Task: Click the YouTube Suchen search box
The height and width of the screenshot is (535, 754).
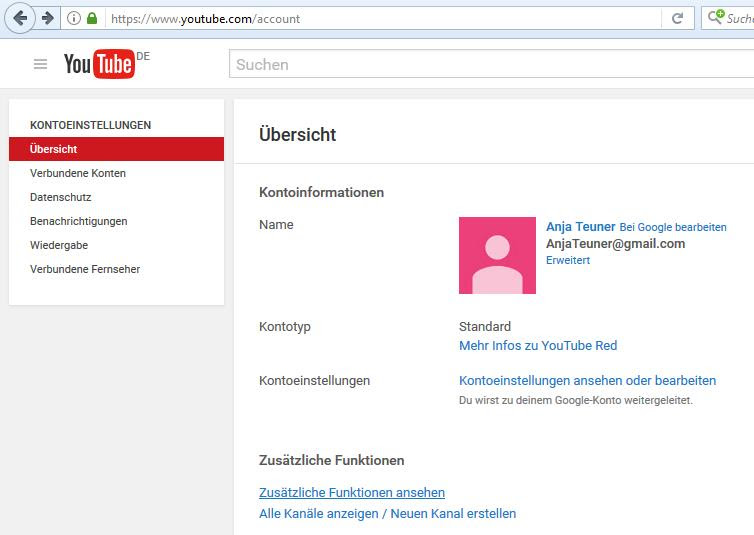Action: [x=491, y=64]
